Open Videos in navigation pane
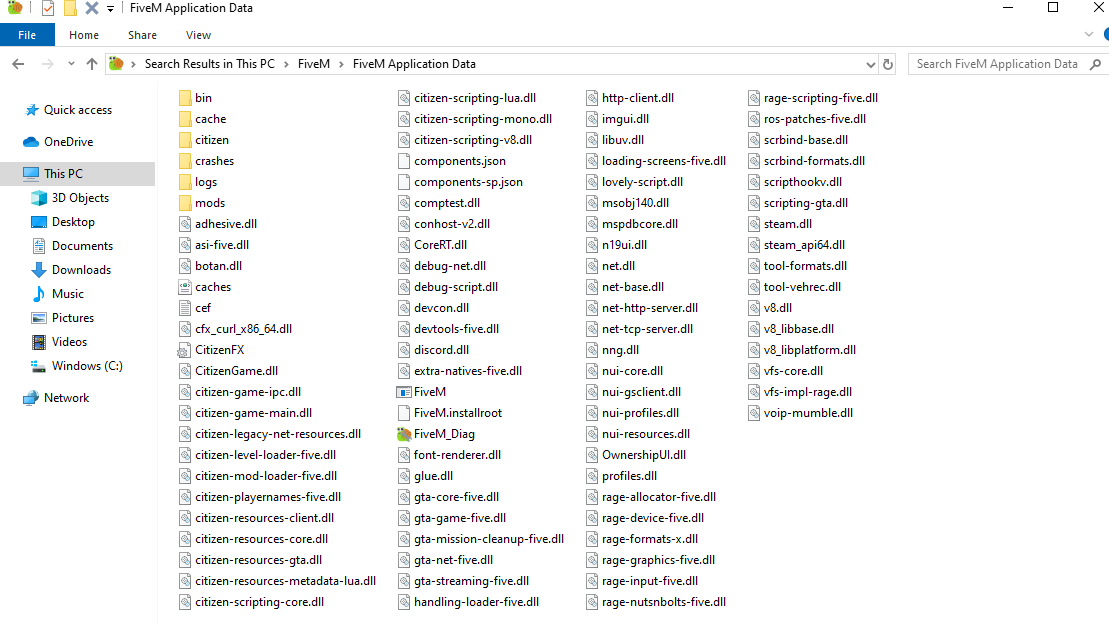Image resolution: width=1109 pixels, height=625 pixels. coord(69,342)
